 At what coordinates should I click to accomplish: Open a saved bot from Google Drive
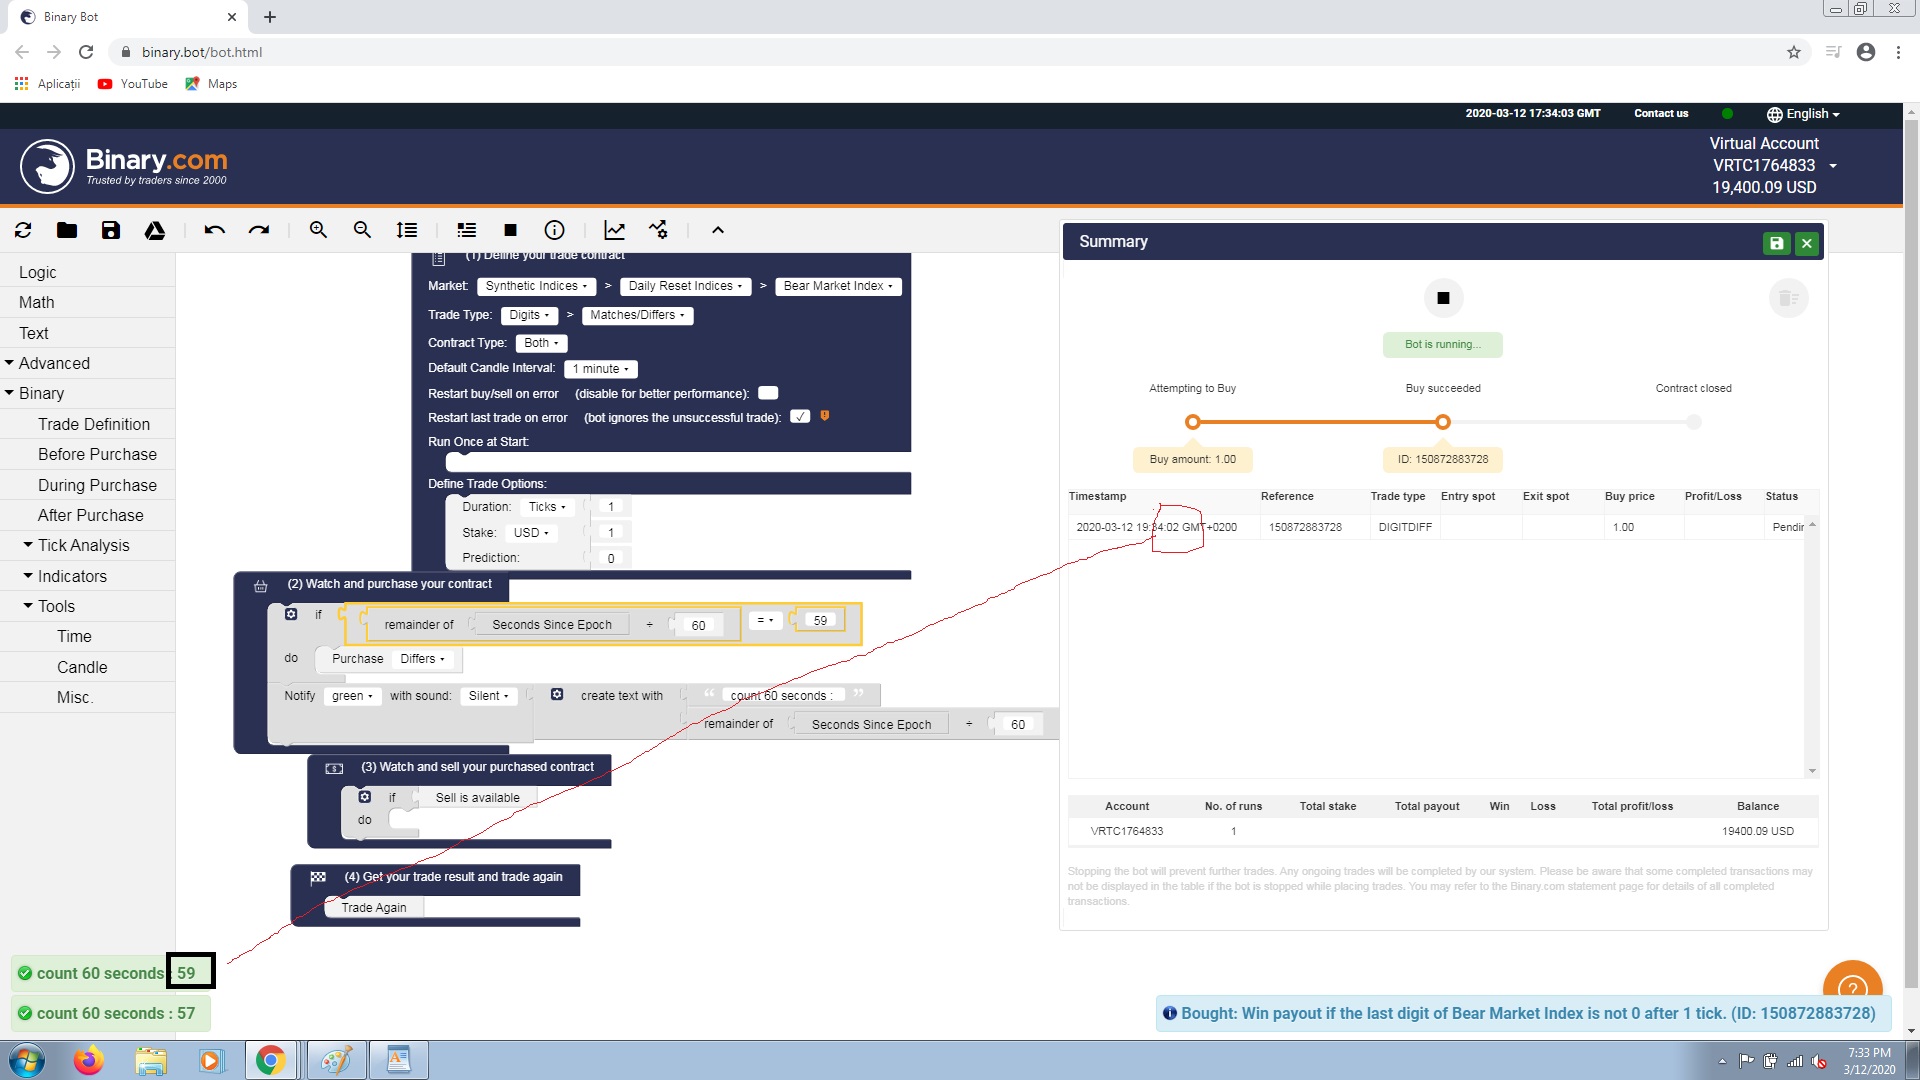click(155, 230)
